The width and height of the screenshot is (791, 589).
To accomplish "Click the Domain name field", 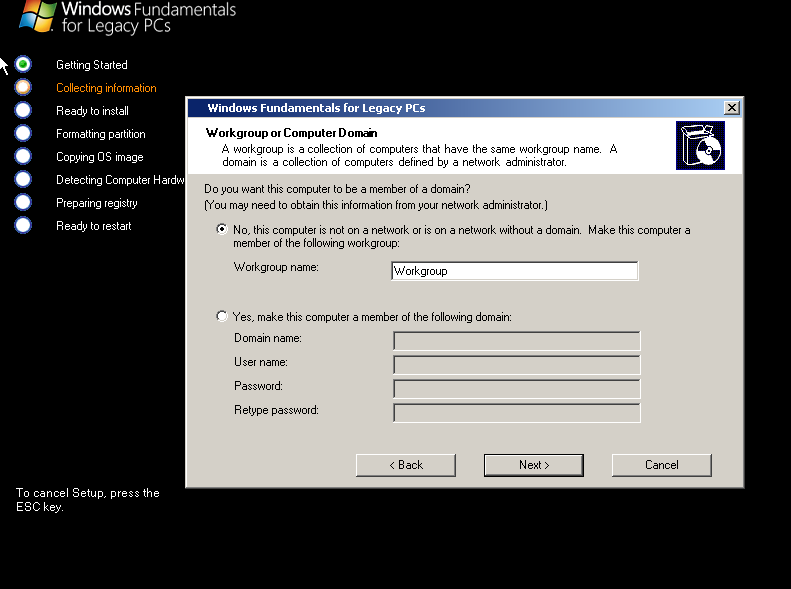I will pyautogui.click(x=517, y=340).
